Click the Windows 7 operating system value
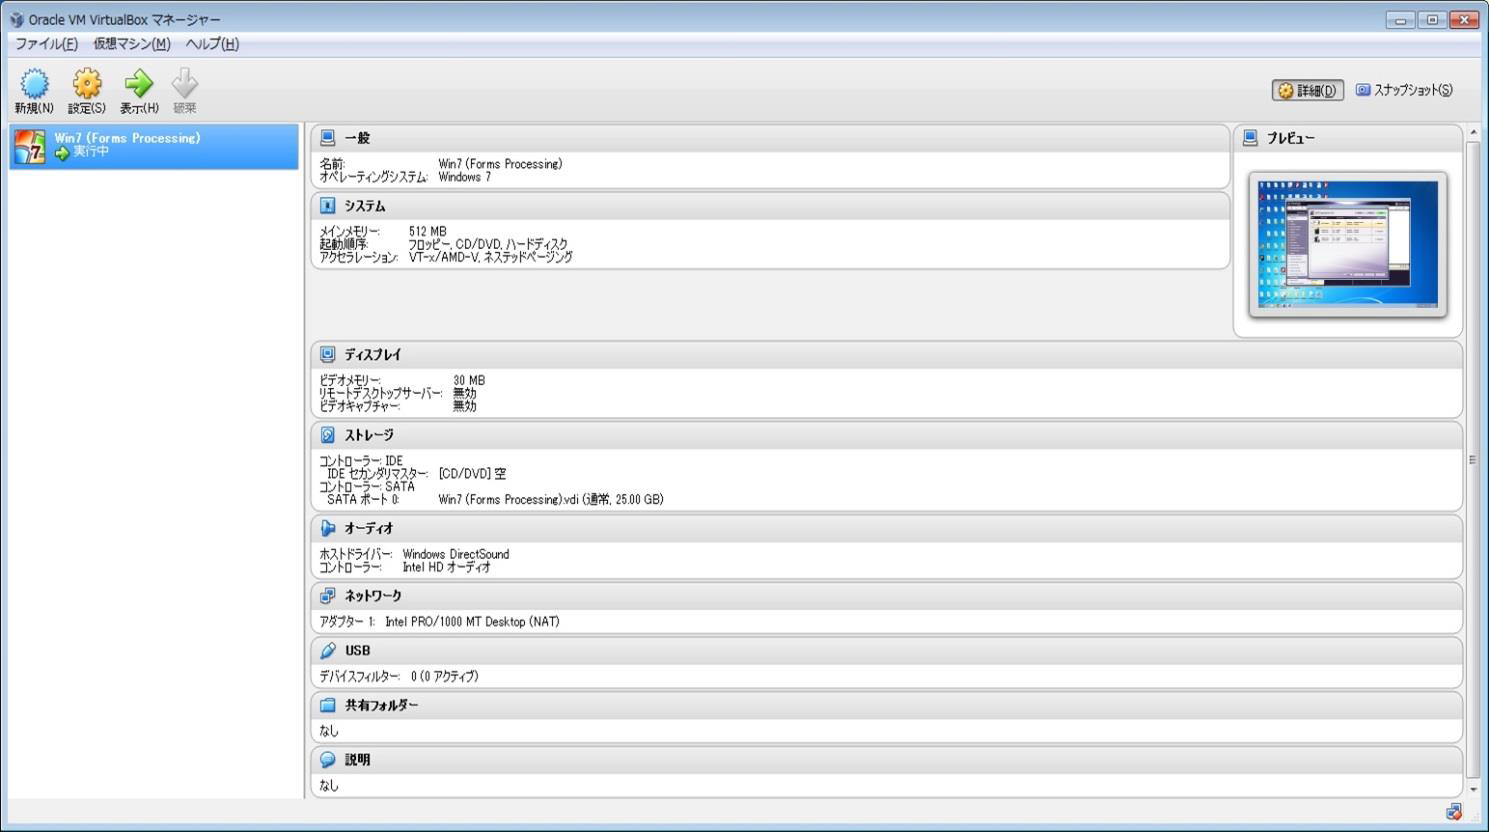Image resolution: width=1489 pixels, height=832 pixels. (464, 177)
